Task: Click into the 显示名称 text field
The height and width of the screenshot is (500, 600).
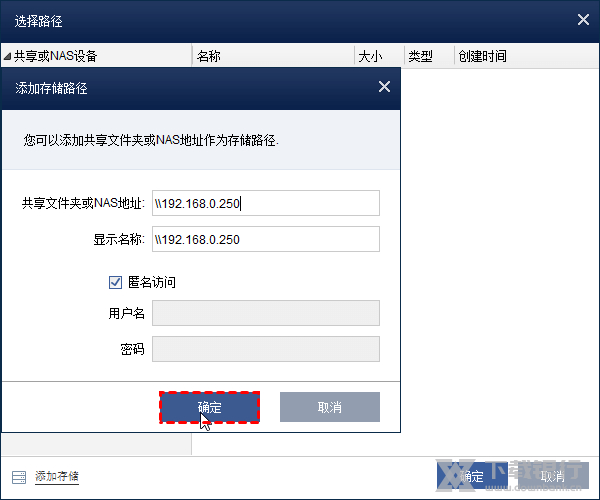Action: 265,239
